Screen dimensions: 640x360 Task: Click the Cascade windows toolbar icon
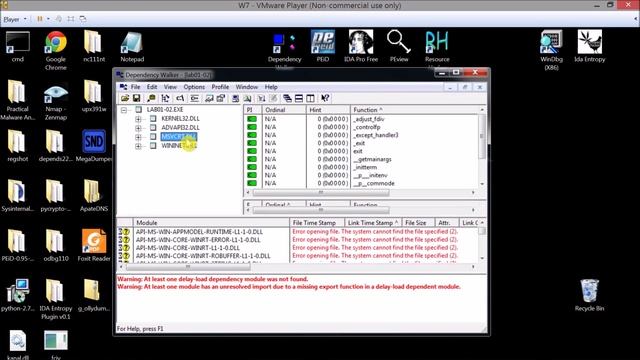[x=287, y=98]
